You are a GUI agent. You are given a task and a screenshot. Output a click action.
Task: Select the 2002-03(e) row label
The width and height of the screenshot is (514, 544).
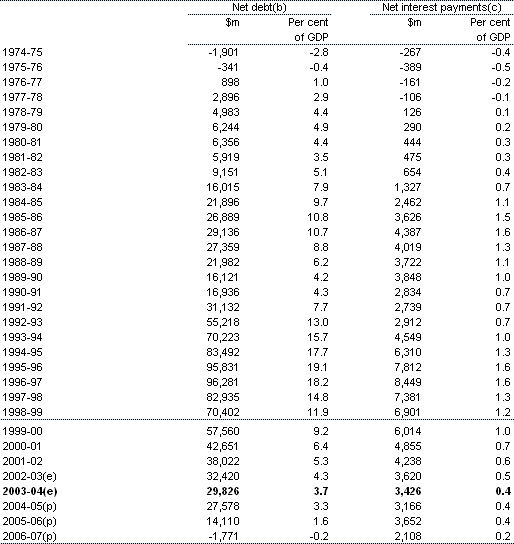tap(29, 476)
